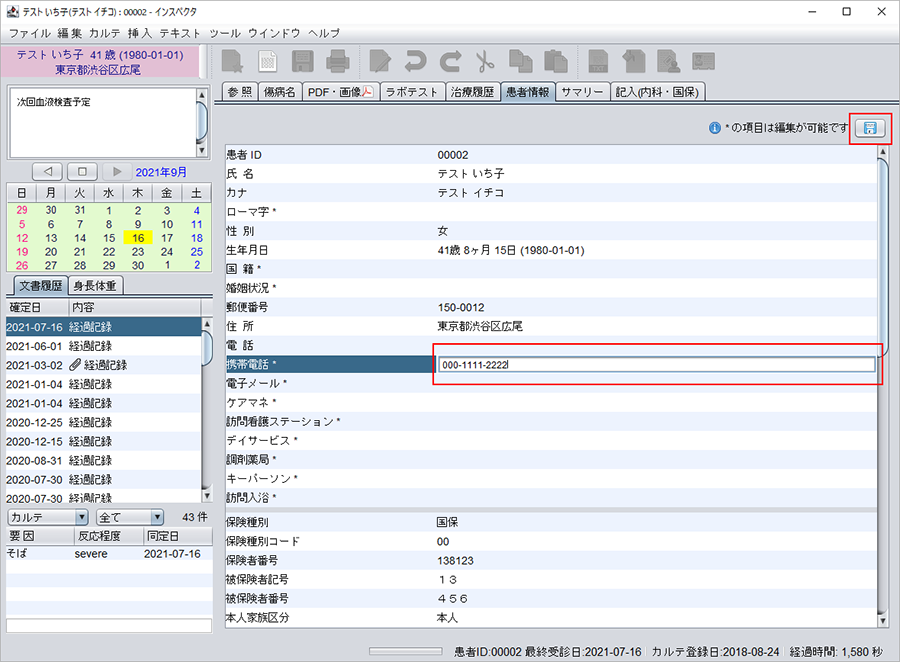Open the ファイル menu
Screen dimensions: 900x662
29,33
